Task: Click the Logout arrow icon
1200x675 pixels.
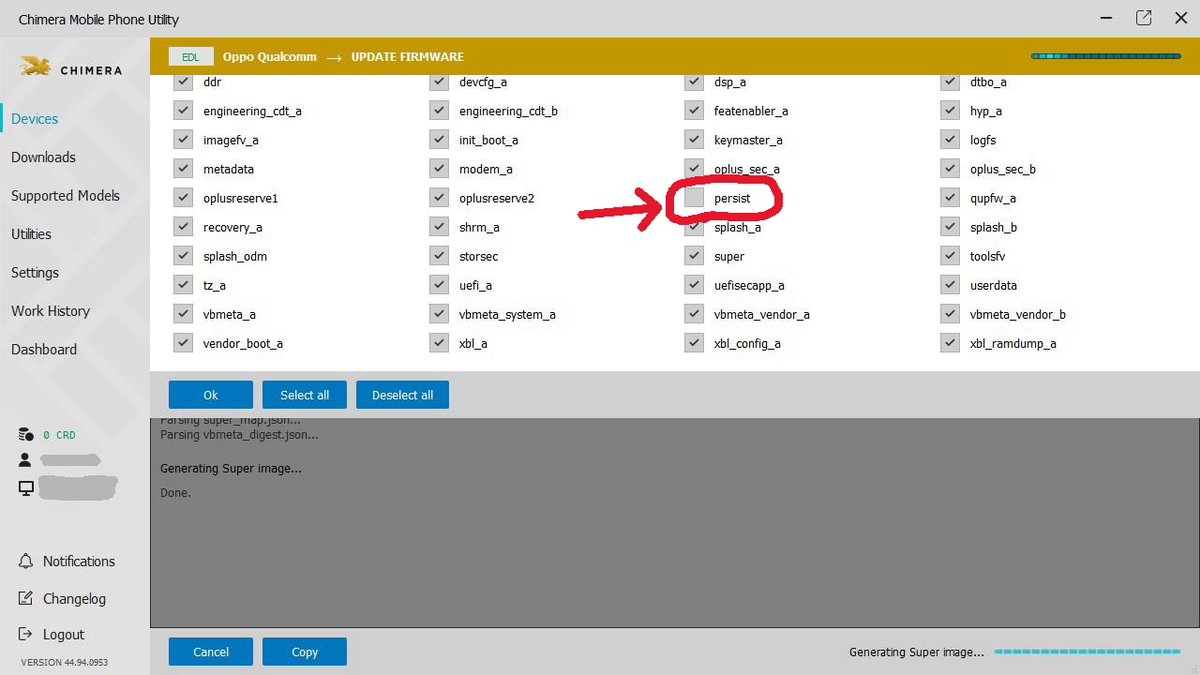Action: click(26, 634)
